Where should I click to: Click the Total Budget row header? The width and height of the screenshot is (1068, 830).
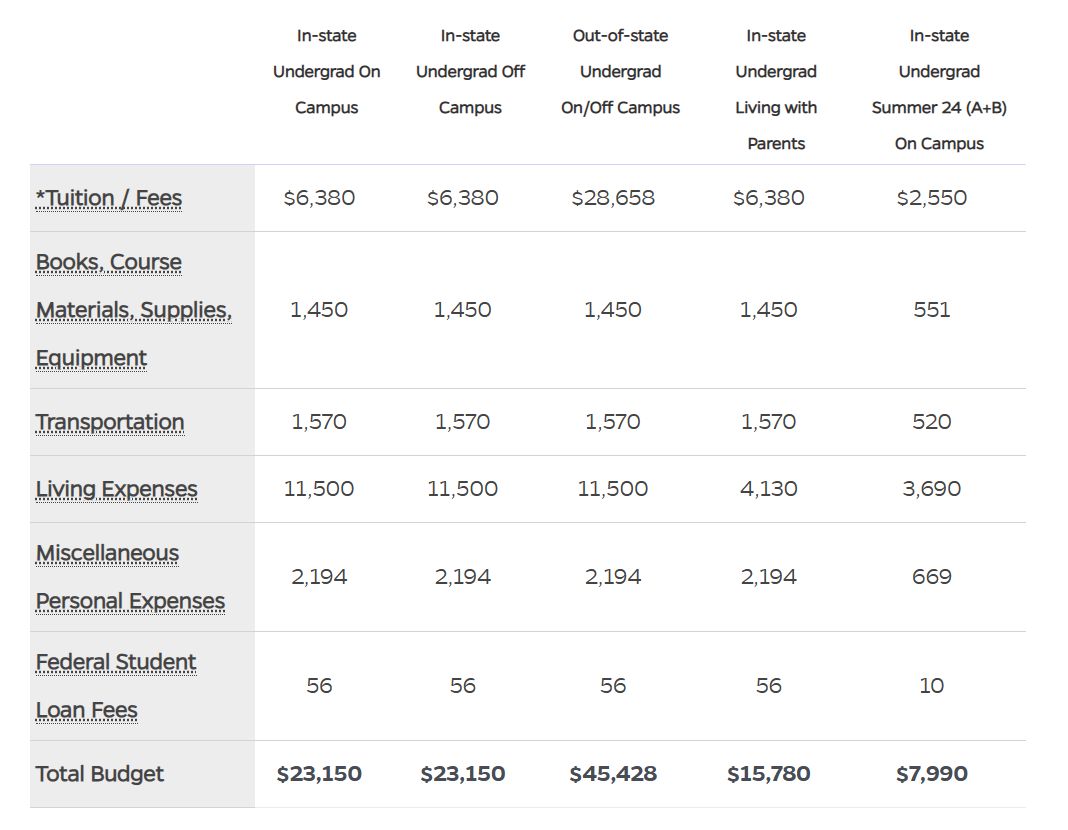click(100, 774)
